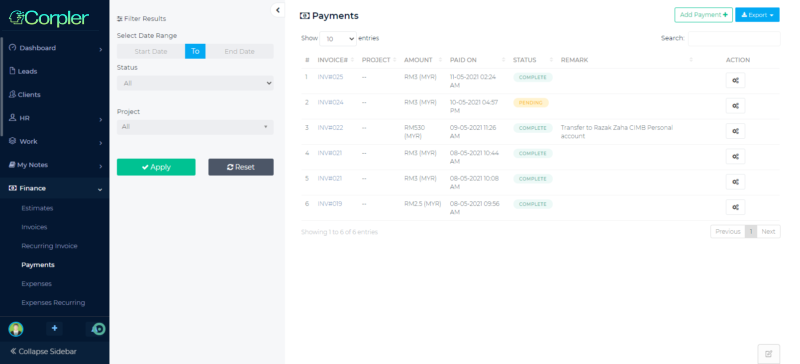Viewport: 800px width, 364px height.
Task: Expand the HR menu
Action: (x=55, y=118)
